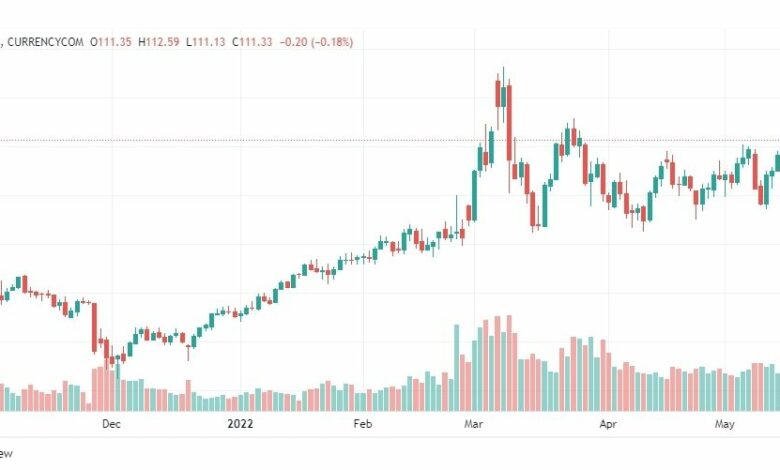Select the tallest red candle at March peak
The height and width of the screenshot is (470, 780).
[x=509, y=123]
